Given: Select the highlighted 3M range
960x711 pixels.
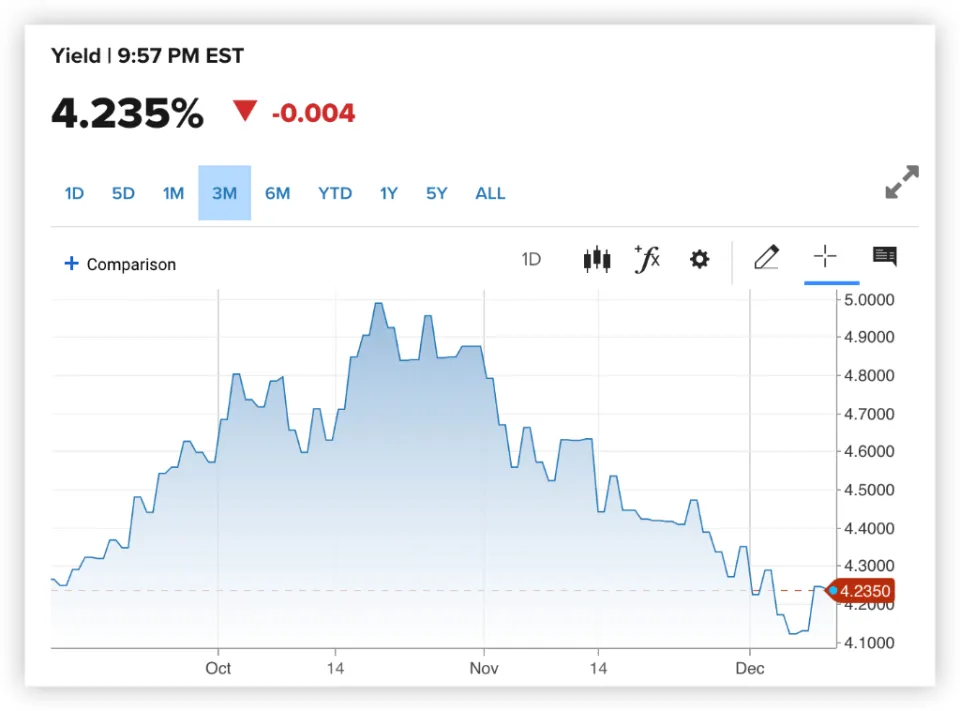Looking at the screenshot, I should (x=224, y=193).
